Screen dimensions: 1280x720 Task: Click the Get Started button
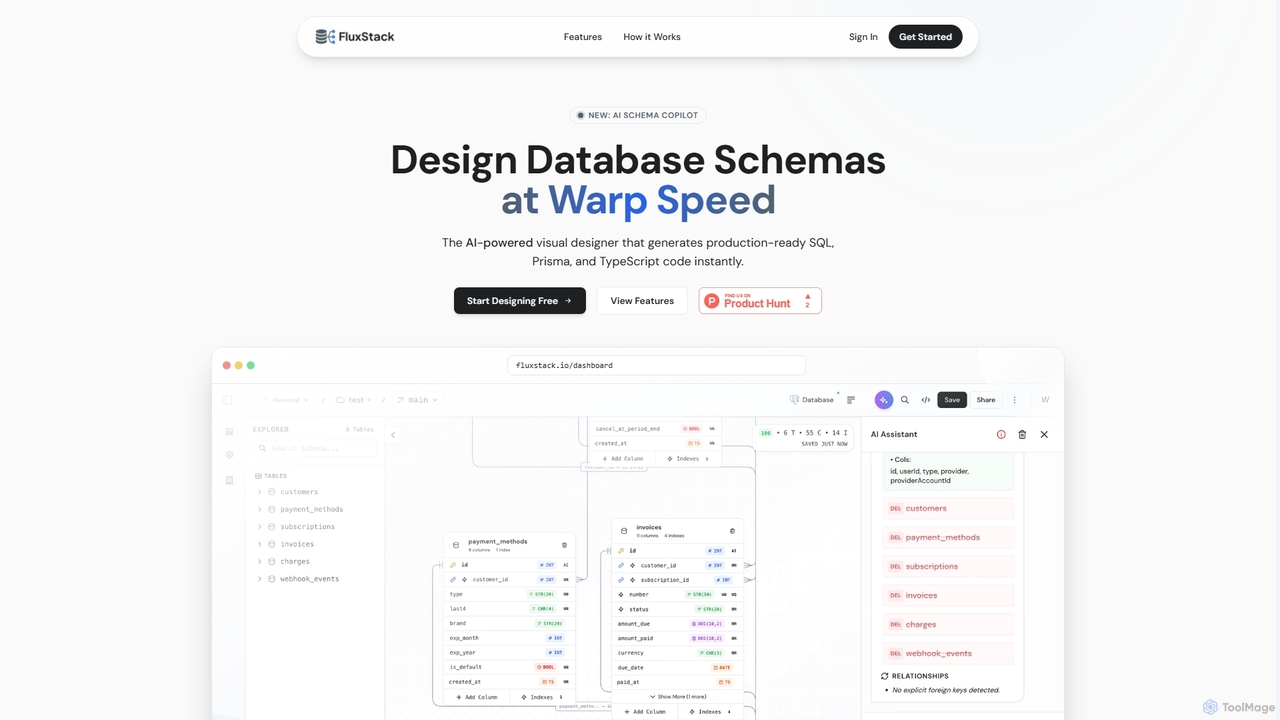click(x=925, y=37)
